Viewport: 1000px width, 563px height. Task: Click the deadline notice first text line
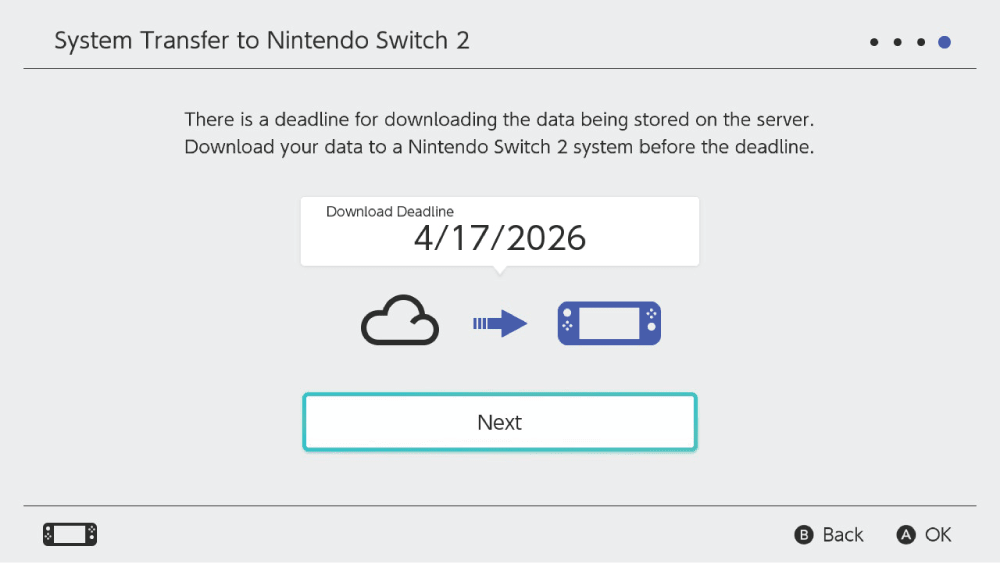pos(500,120)
